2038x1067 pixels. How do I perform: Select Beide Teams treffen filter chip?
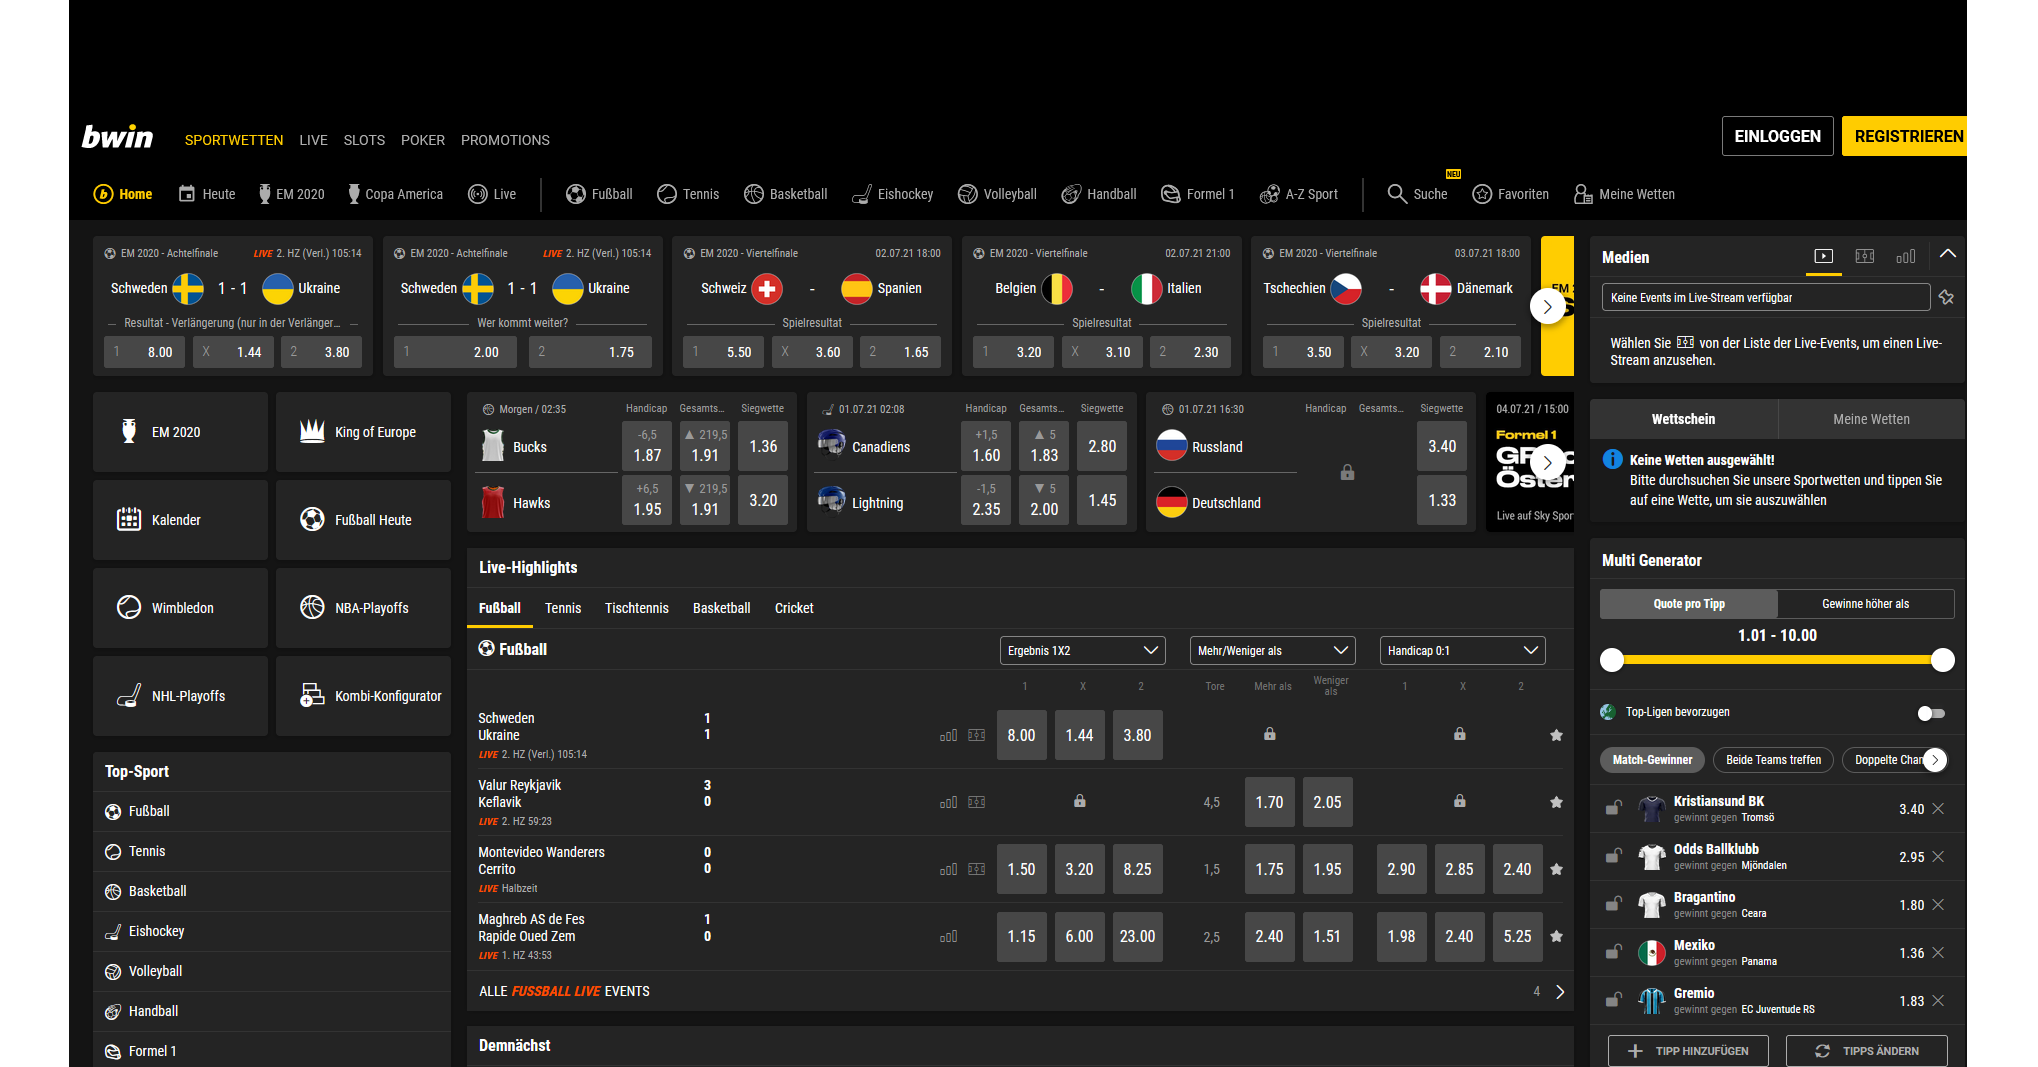1773,760
